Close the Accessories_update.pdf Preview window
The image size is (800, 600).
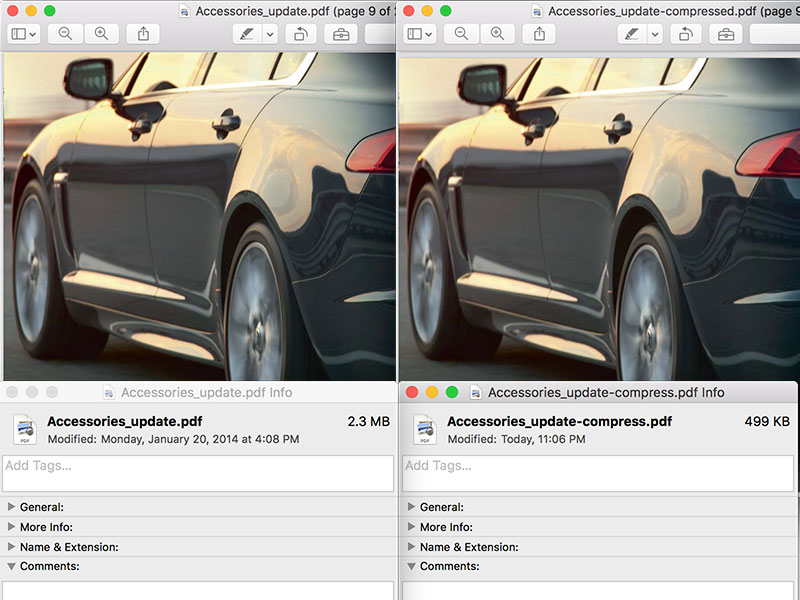[x=13, y=11]
